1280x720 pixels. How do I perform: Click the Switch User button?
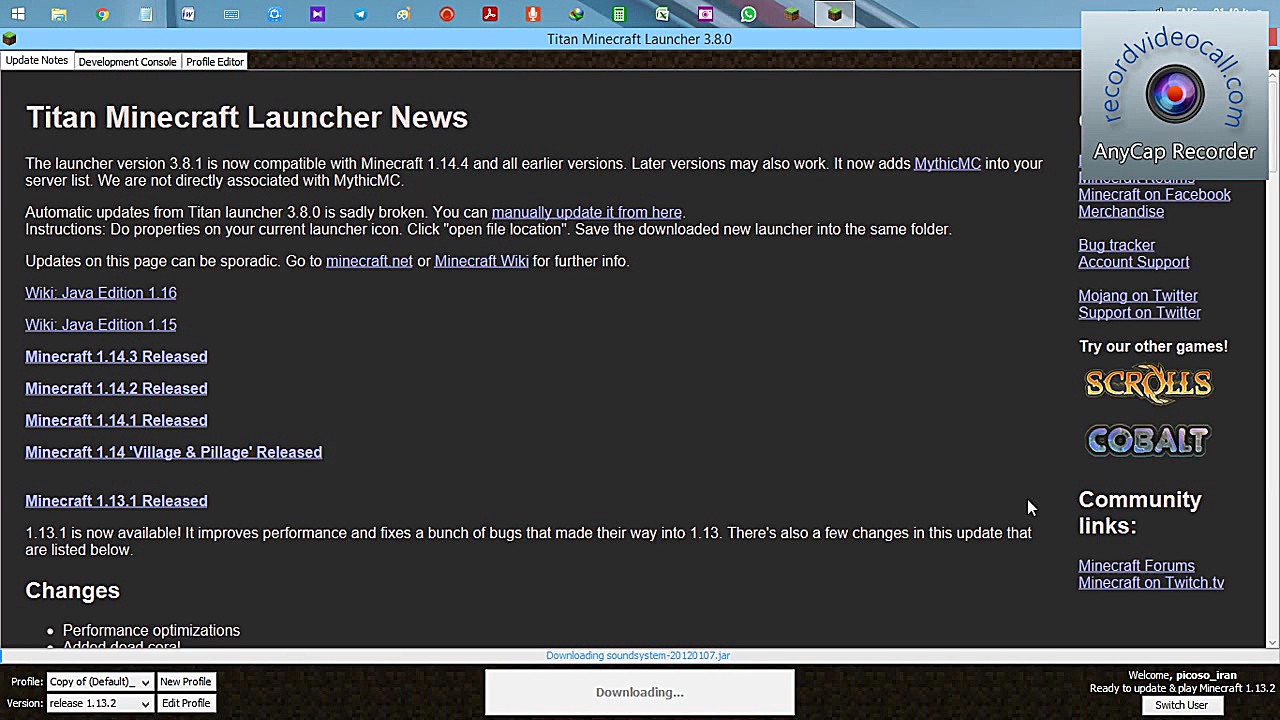click(1181, 706)
